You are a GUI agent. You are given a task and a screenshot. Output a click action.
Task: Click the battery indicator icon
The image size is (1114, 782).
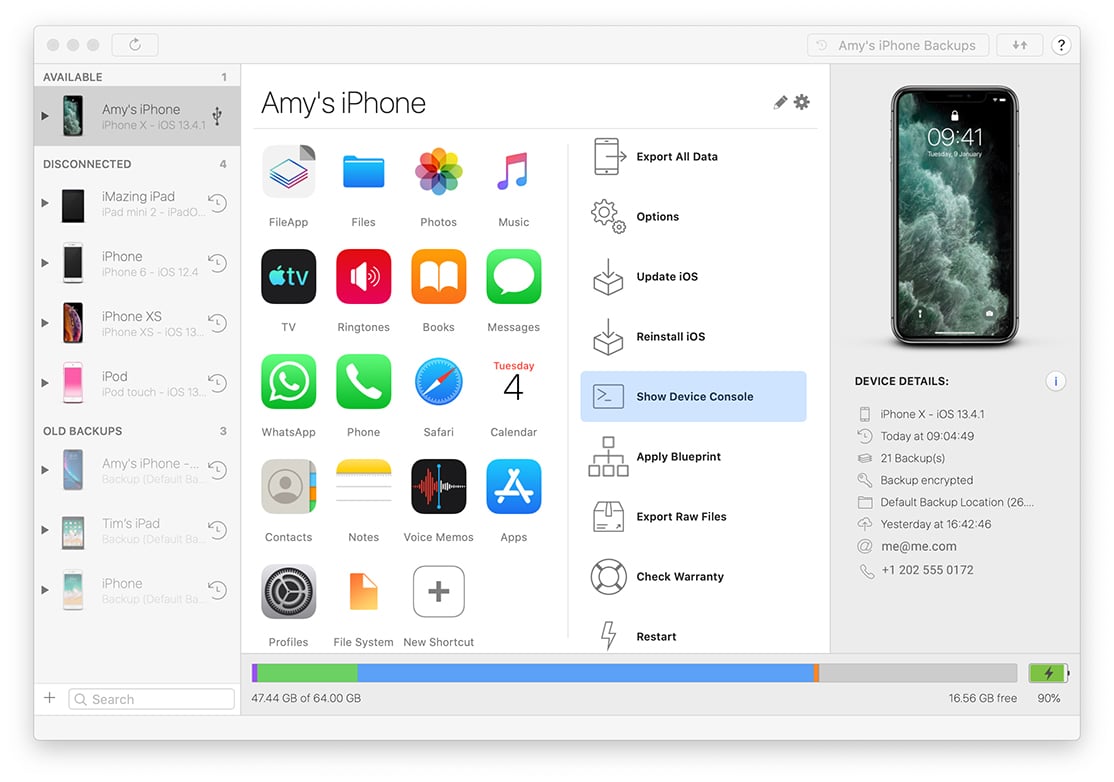click(x=1049, y=673)
